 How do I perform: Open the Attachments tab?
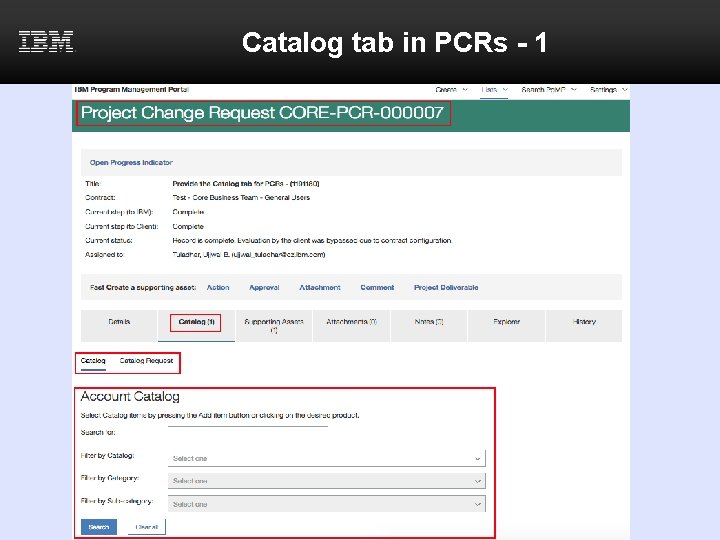[351, 326]
